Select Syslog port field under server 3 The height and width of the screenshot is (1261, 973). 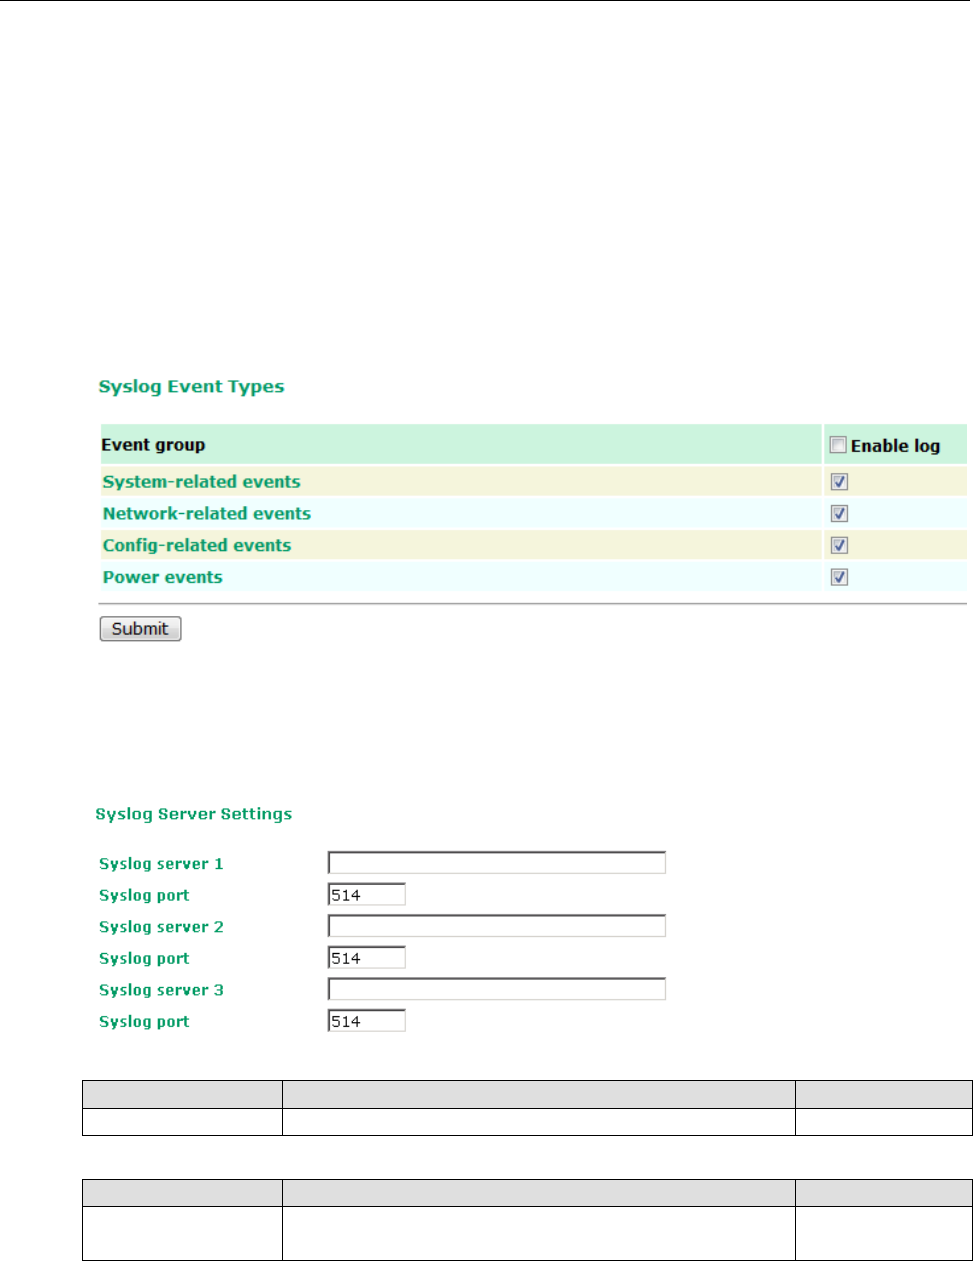367,1021
